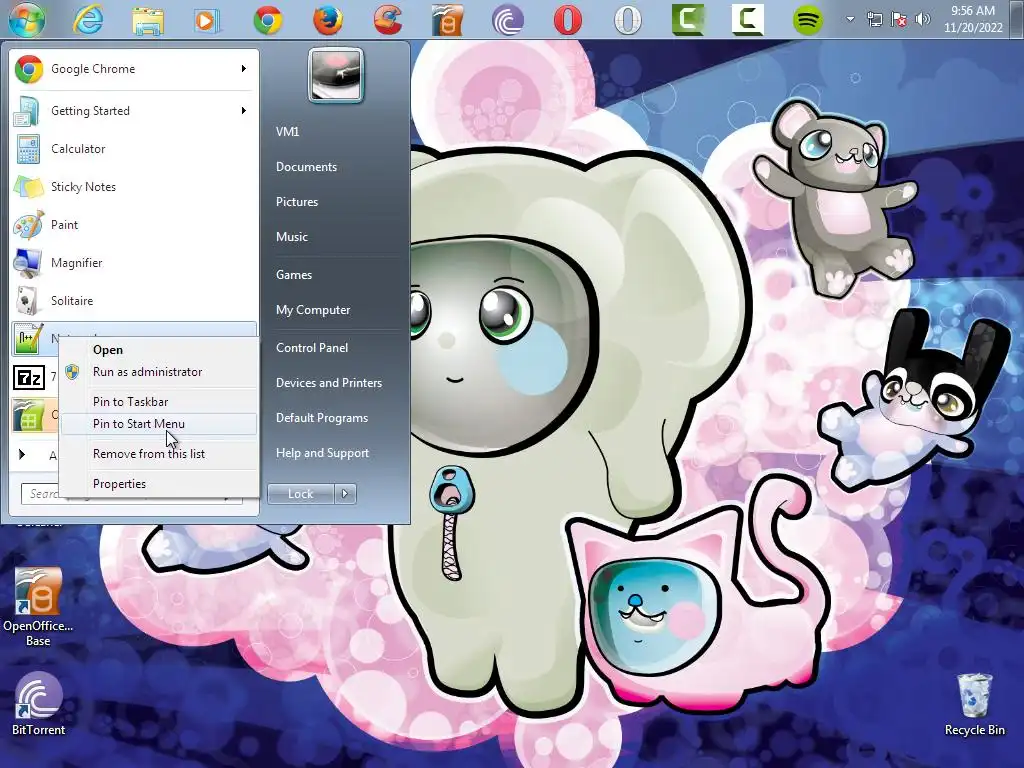Viewport: 1024px width, 768px height.
Task: Open the VM1 user folder link
Action: [287, 131]
